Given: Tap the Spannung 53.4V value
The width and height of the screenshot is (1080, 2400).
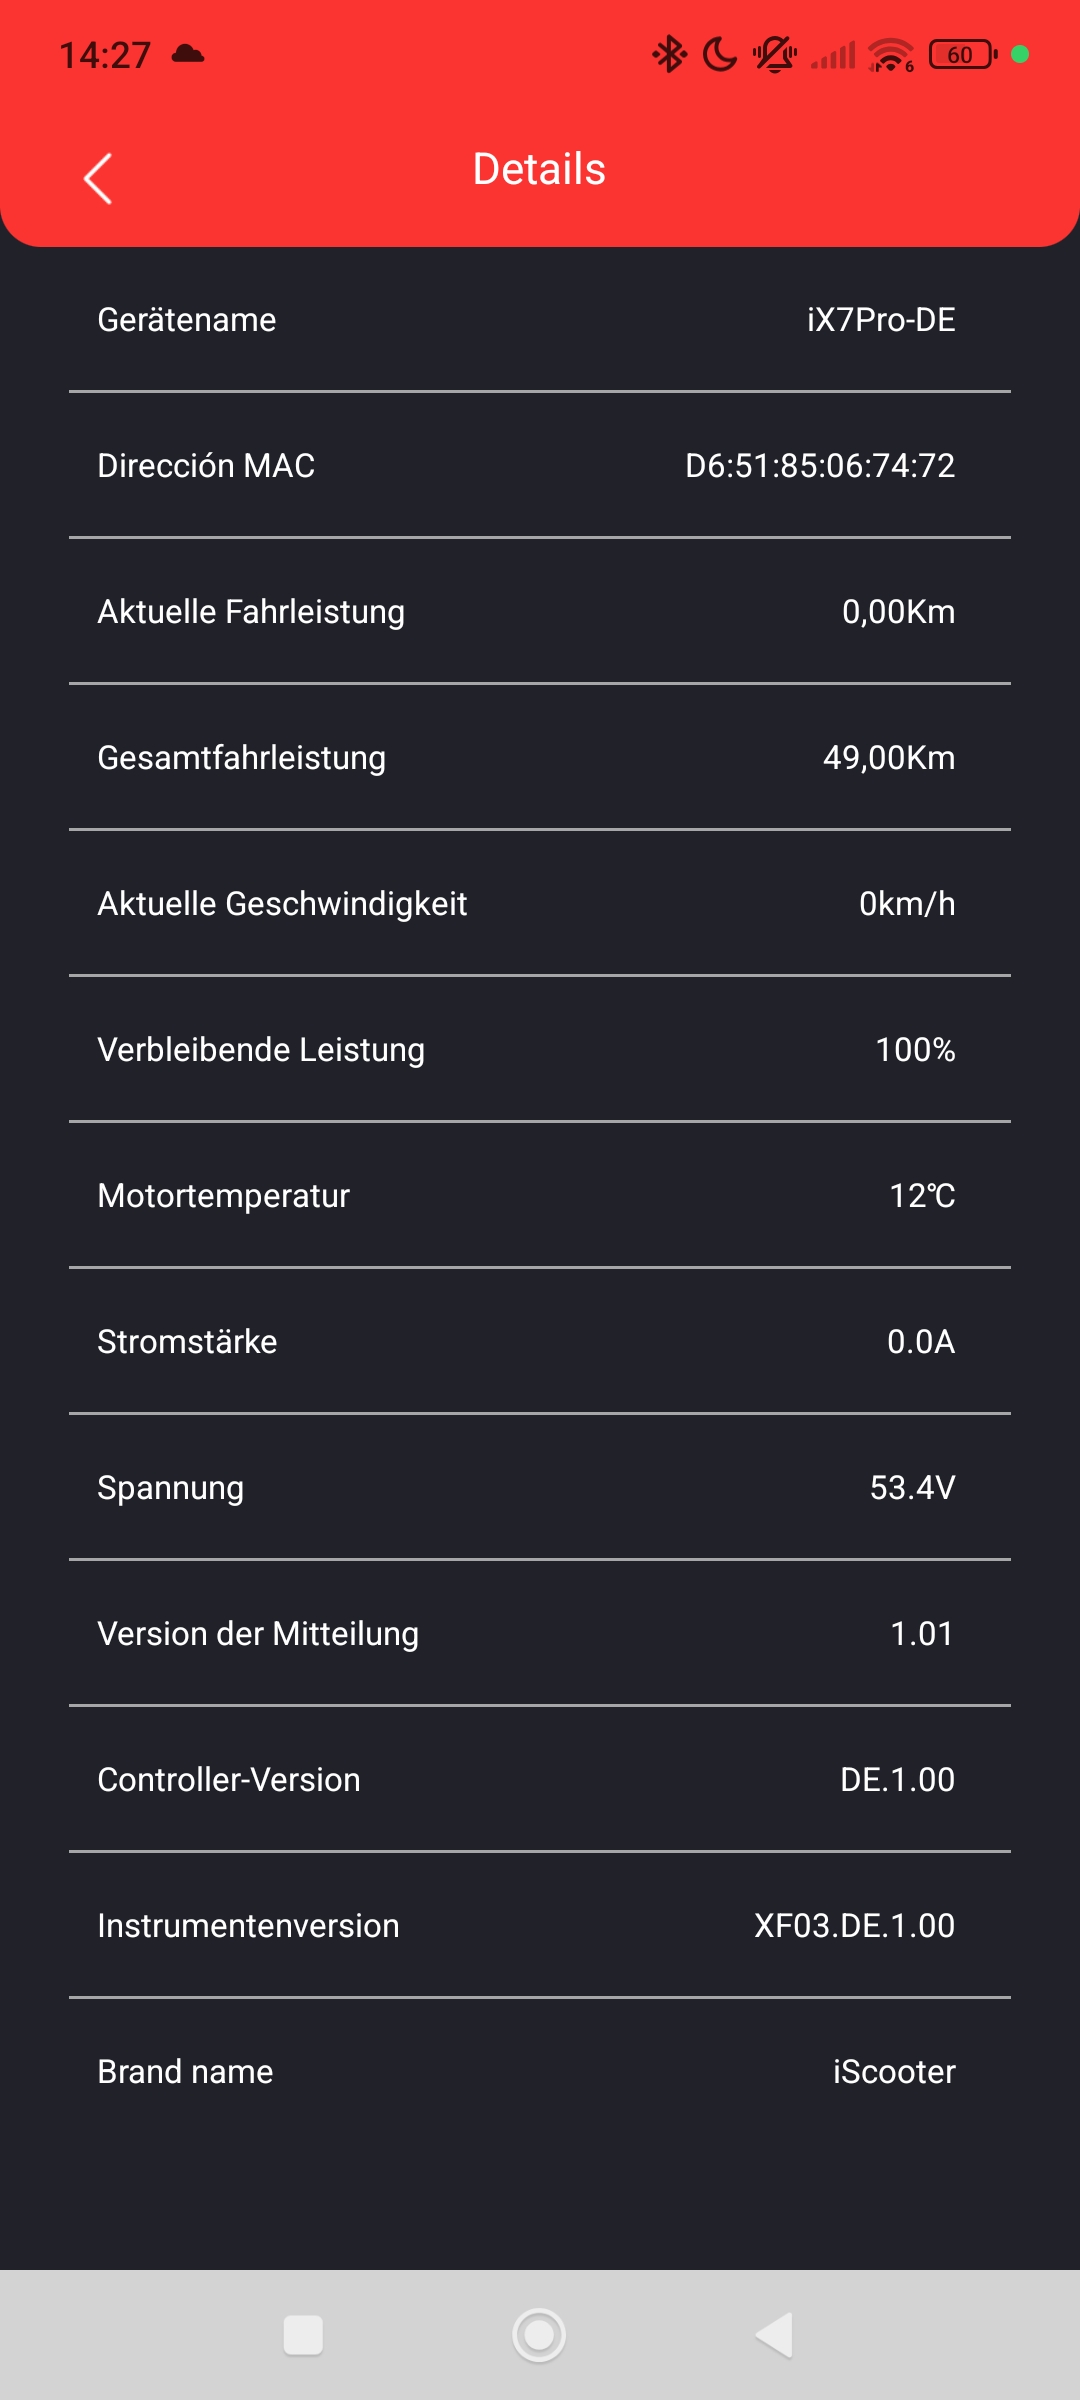Looking at the screenshot, I should point(912,1488).
